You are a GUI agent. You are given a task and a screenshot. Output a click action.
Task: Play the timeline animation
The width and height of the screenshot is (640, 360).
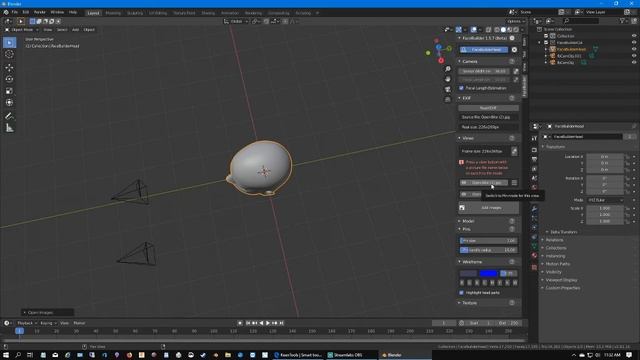click(268, 323)
